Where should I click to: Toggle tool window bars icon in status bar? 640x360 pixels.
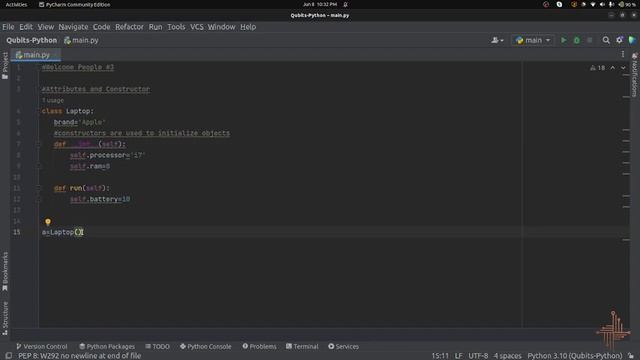coord(9,356)
